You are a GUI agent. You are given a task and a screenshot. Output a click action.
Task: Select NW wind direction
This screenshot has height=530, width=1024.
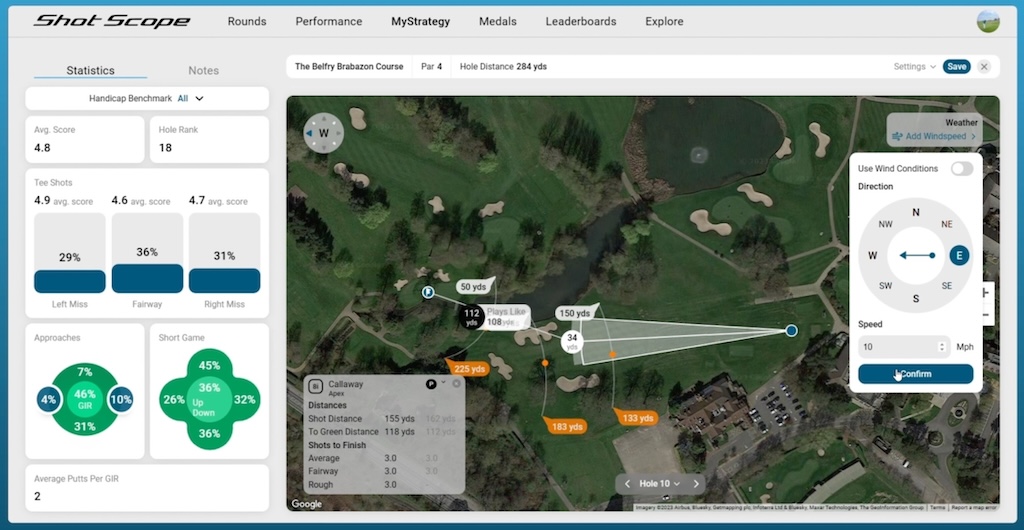point(886,225)
